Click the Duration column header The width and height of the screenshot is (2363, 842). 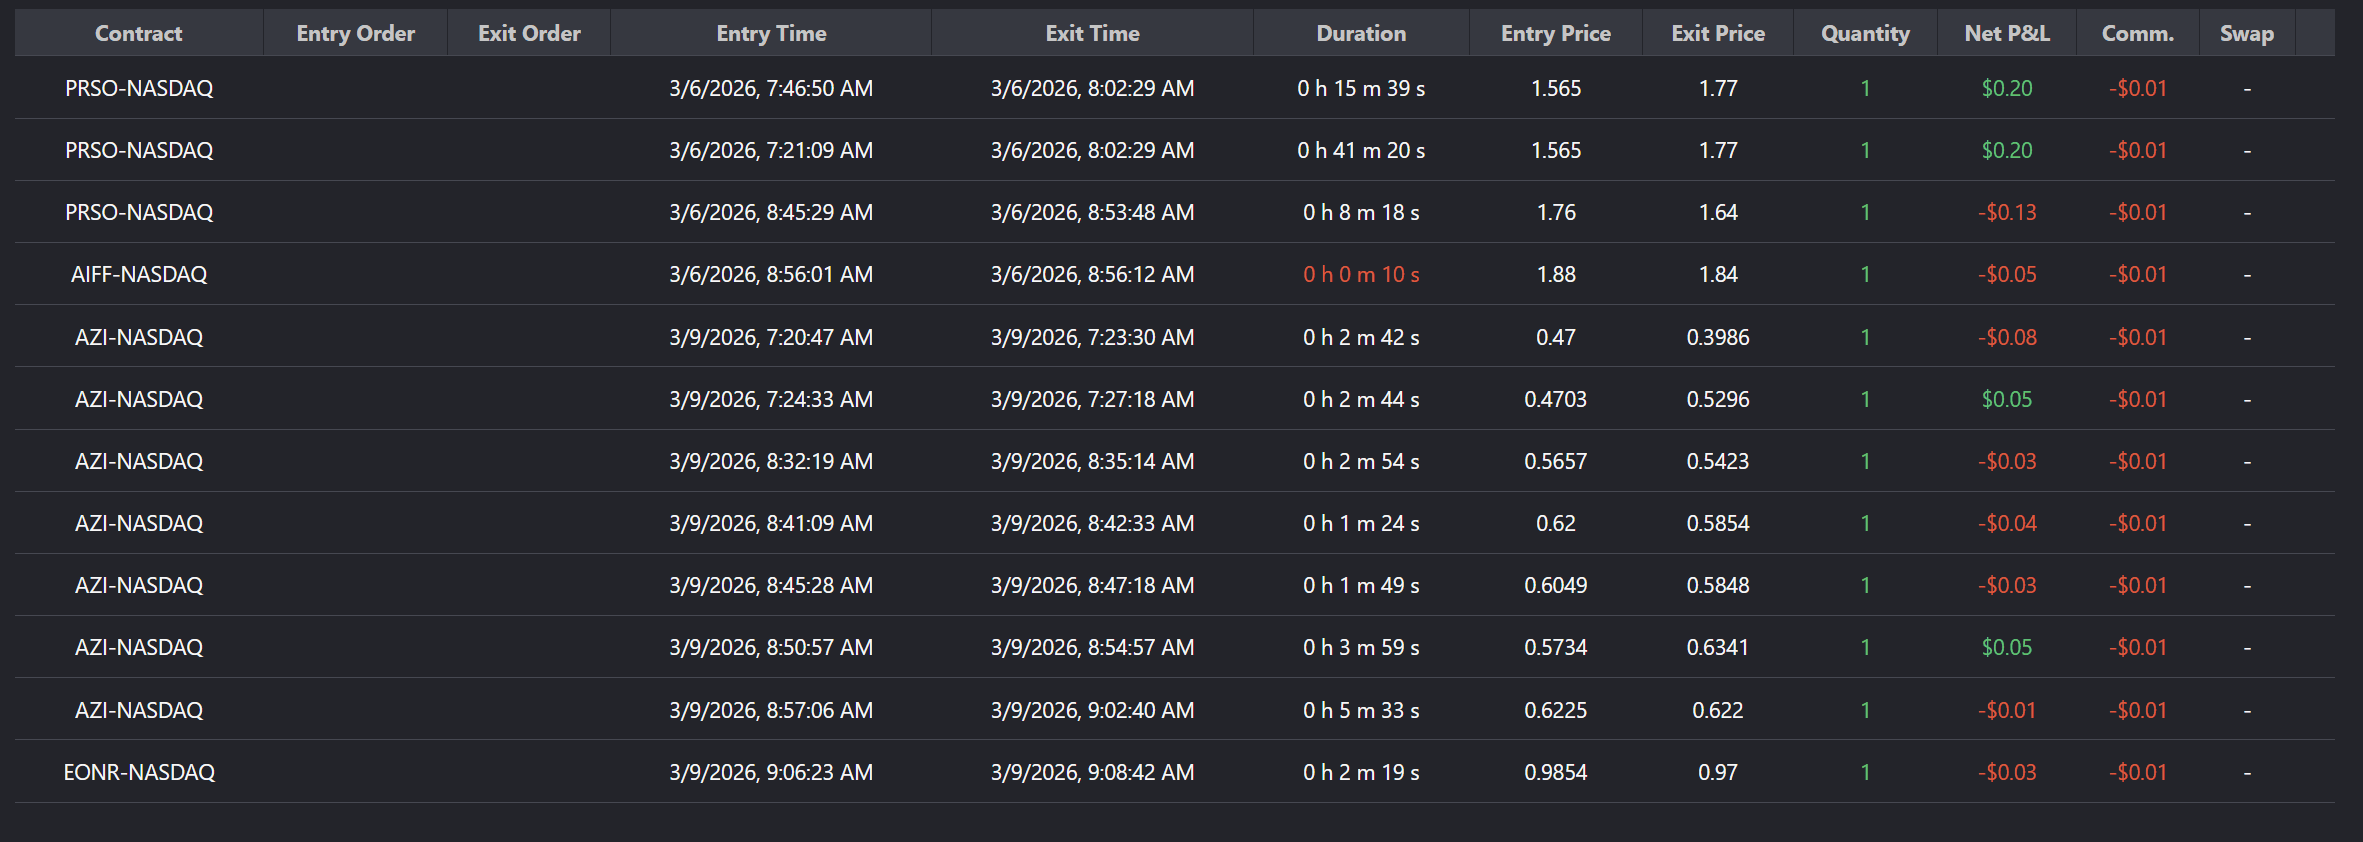pyautogui.click(x=1361, y=33)
